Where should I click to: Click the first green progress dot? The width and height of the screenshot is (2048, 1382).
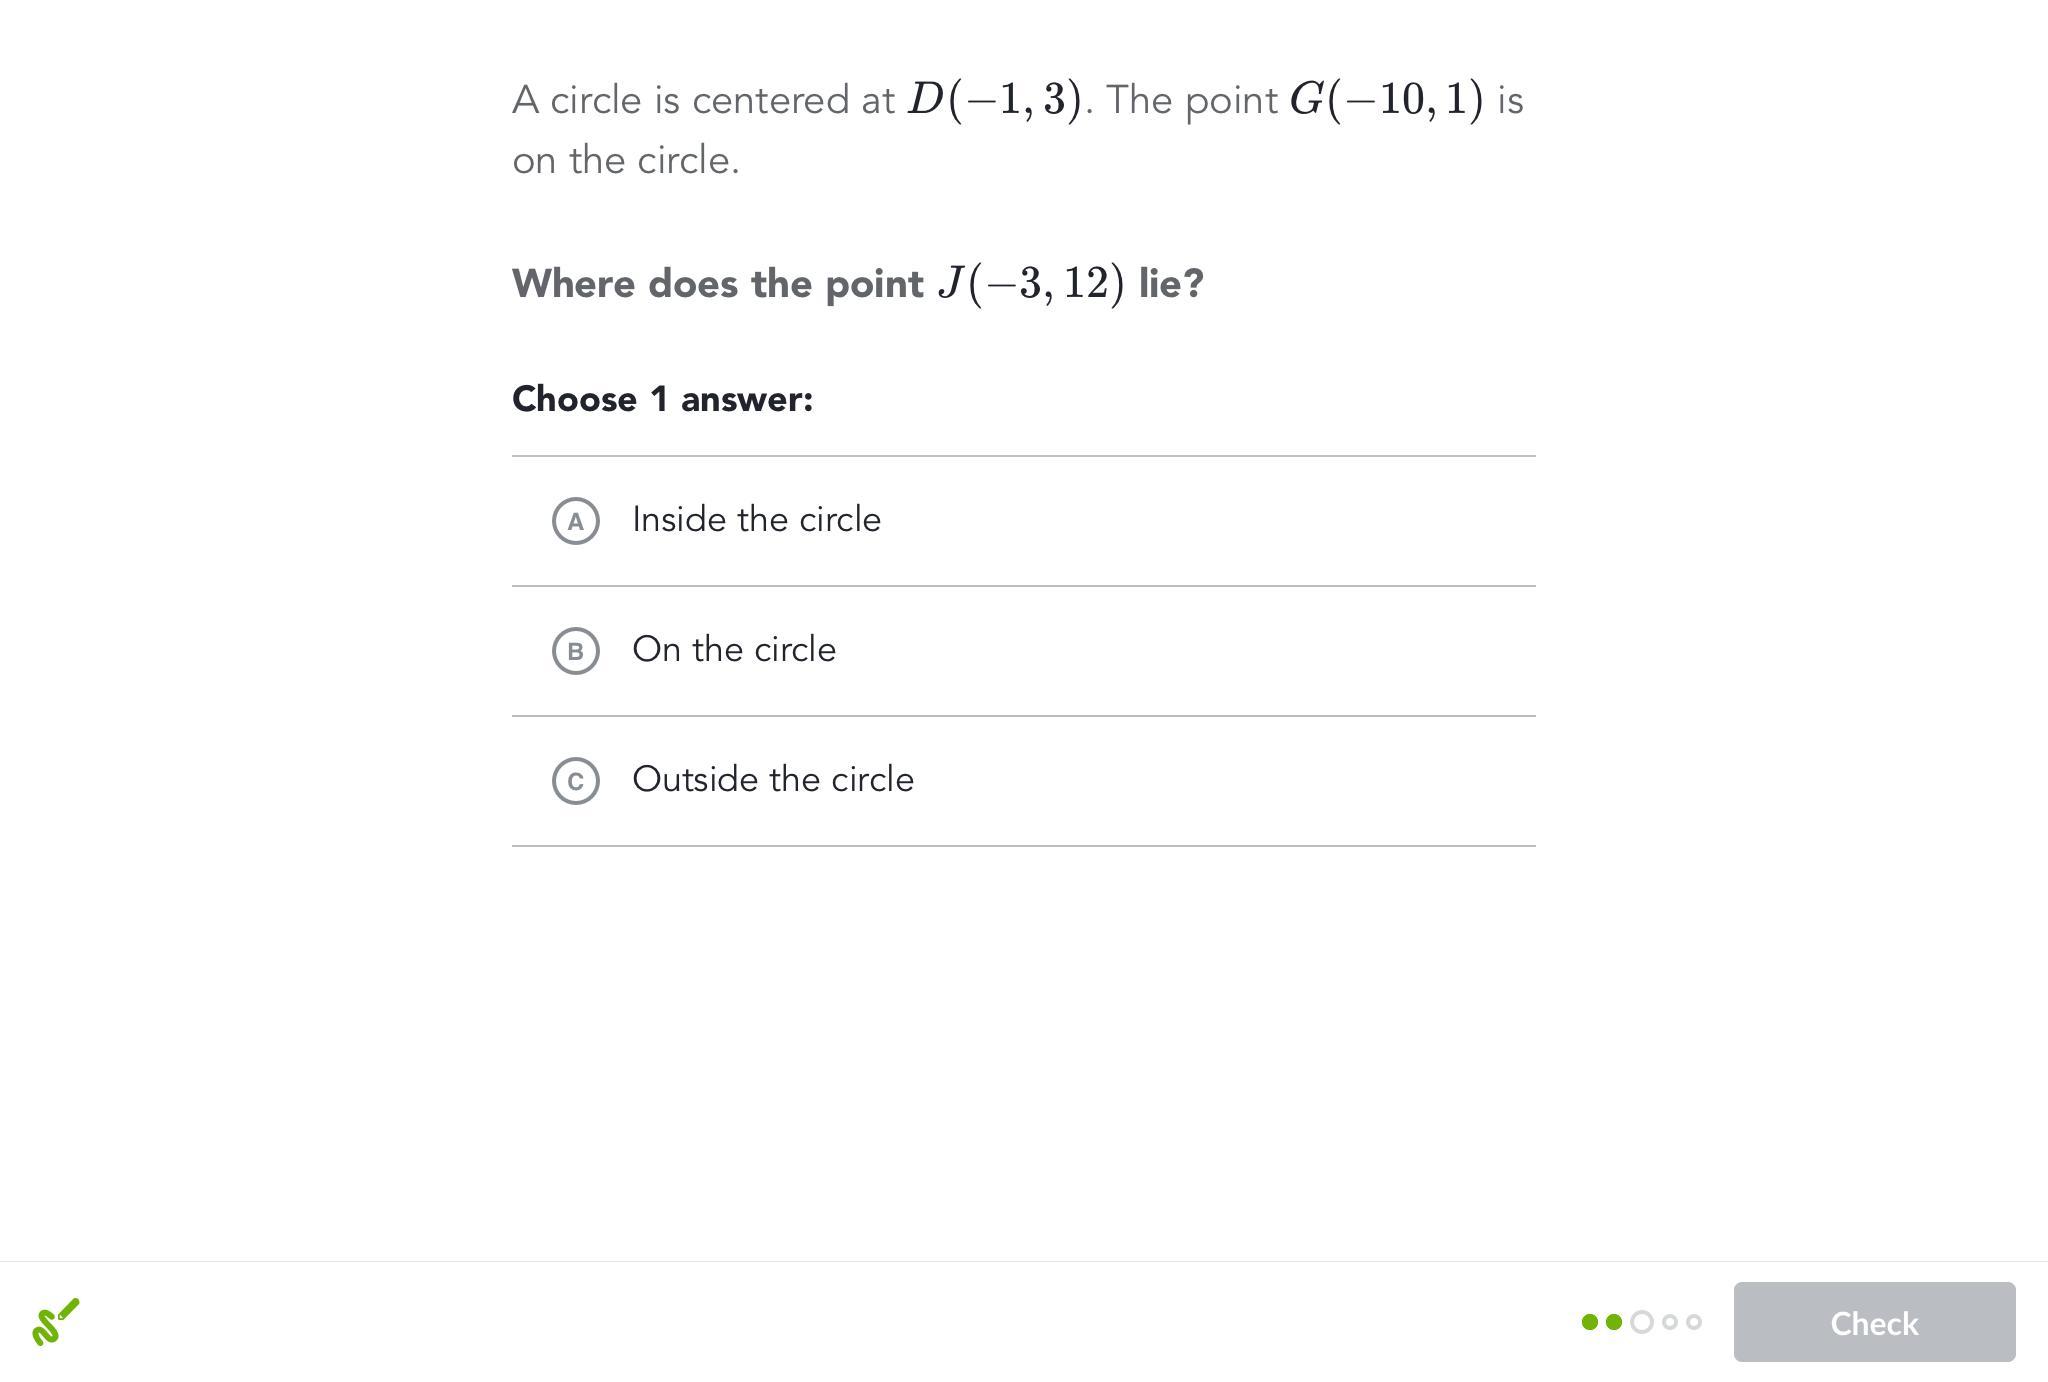tap(1590, 1322)
